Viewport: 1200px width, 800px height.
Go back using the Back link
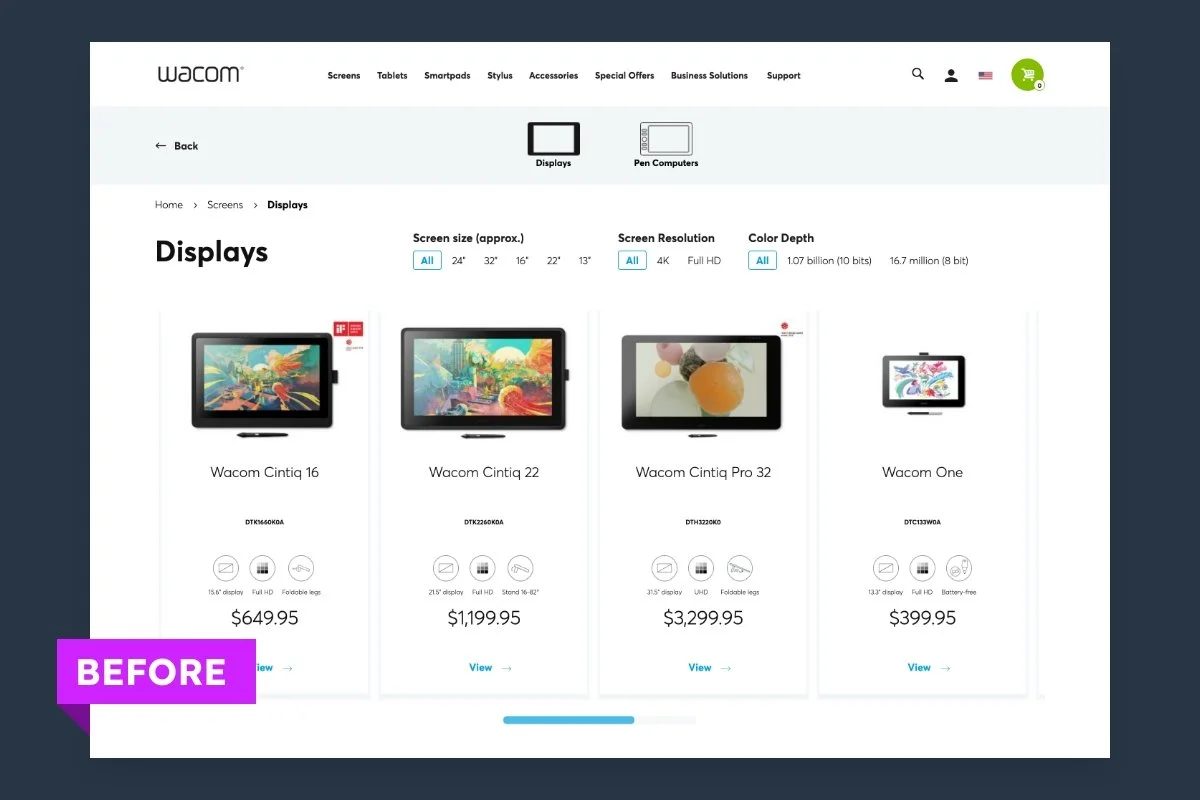(x=177, y=146)
